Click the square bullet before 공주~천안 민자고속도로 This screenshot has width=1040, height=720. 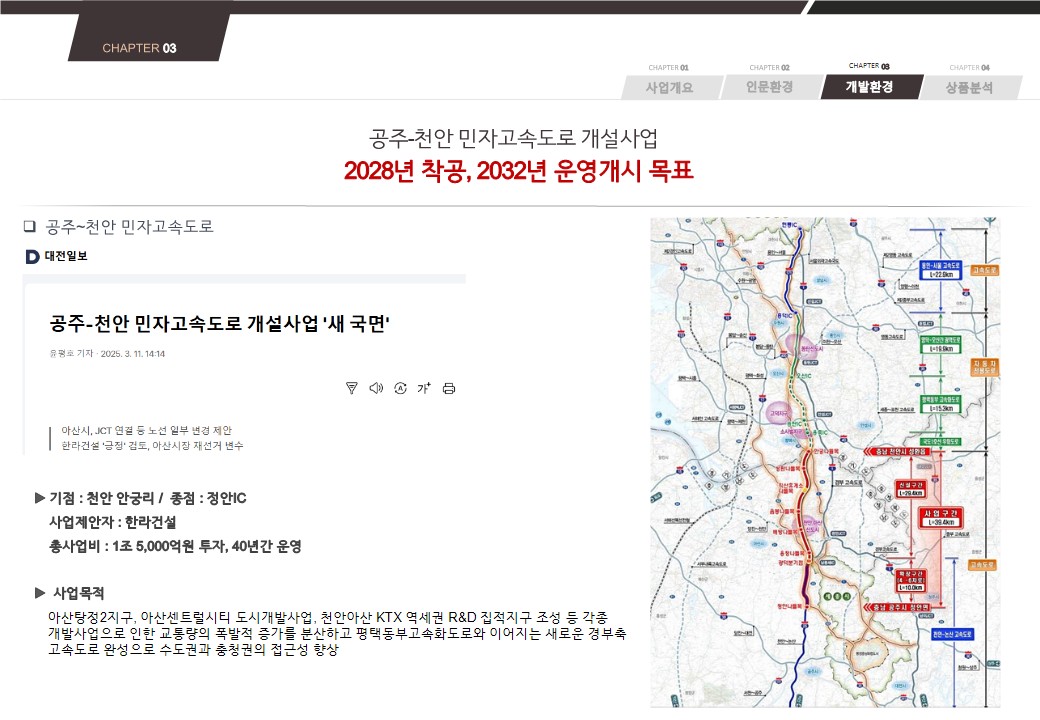coord(30,227)
